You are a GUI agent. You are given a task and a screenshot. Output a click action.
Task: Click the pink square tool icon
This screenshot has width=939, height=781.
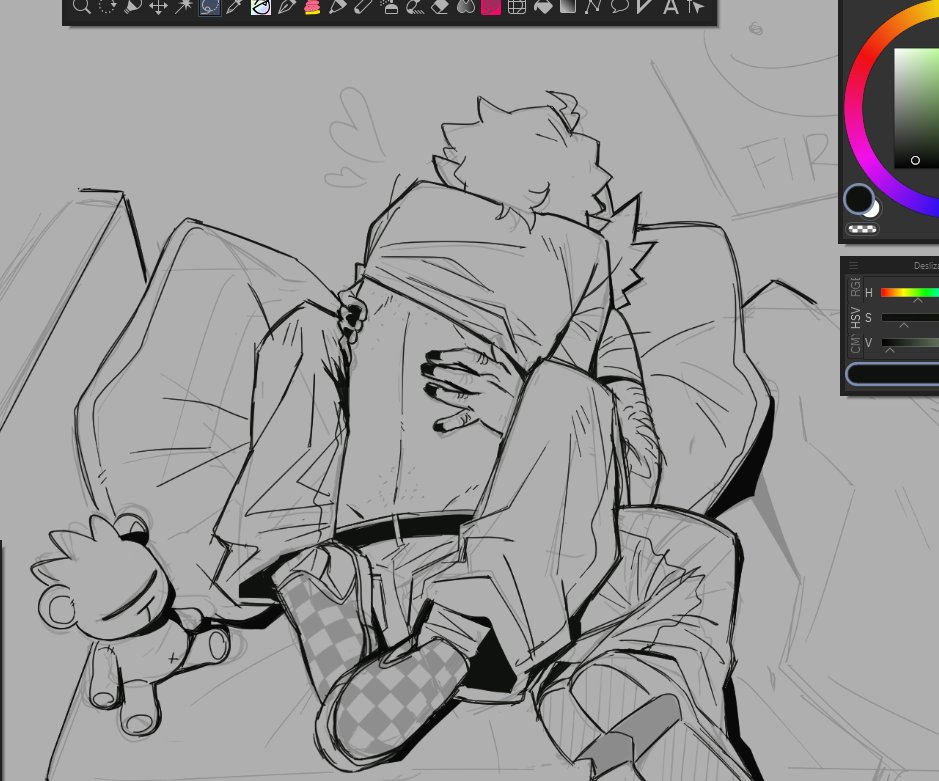click(x=491, y=7)
